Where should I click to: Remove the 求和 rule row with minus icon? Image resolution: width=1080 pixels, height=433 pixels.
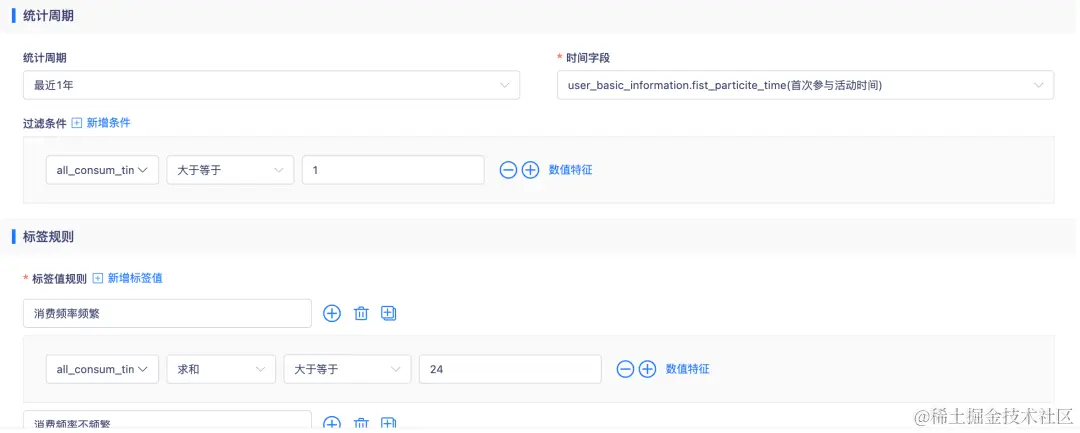[625, 370]
